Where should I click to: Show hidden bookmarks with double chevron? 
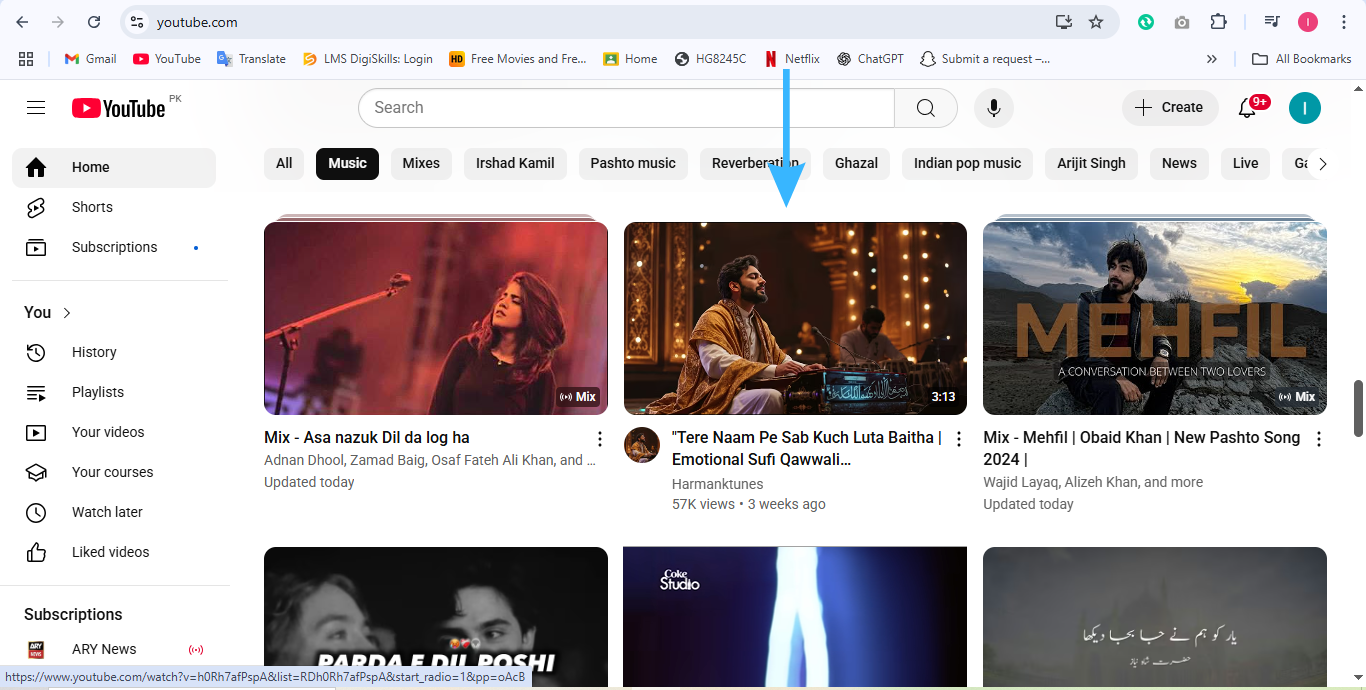pyautogui.click(x=1212, y=59)
